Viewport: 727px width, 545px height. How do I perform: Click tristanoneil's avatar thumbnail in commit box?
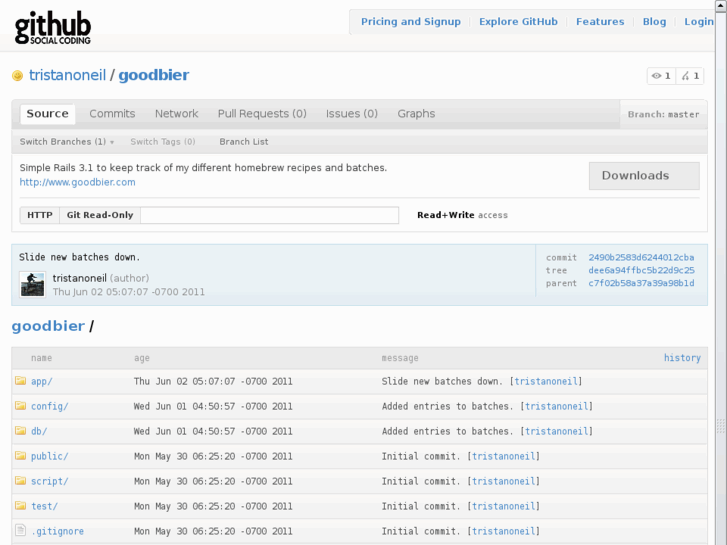32,284
